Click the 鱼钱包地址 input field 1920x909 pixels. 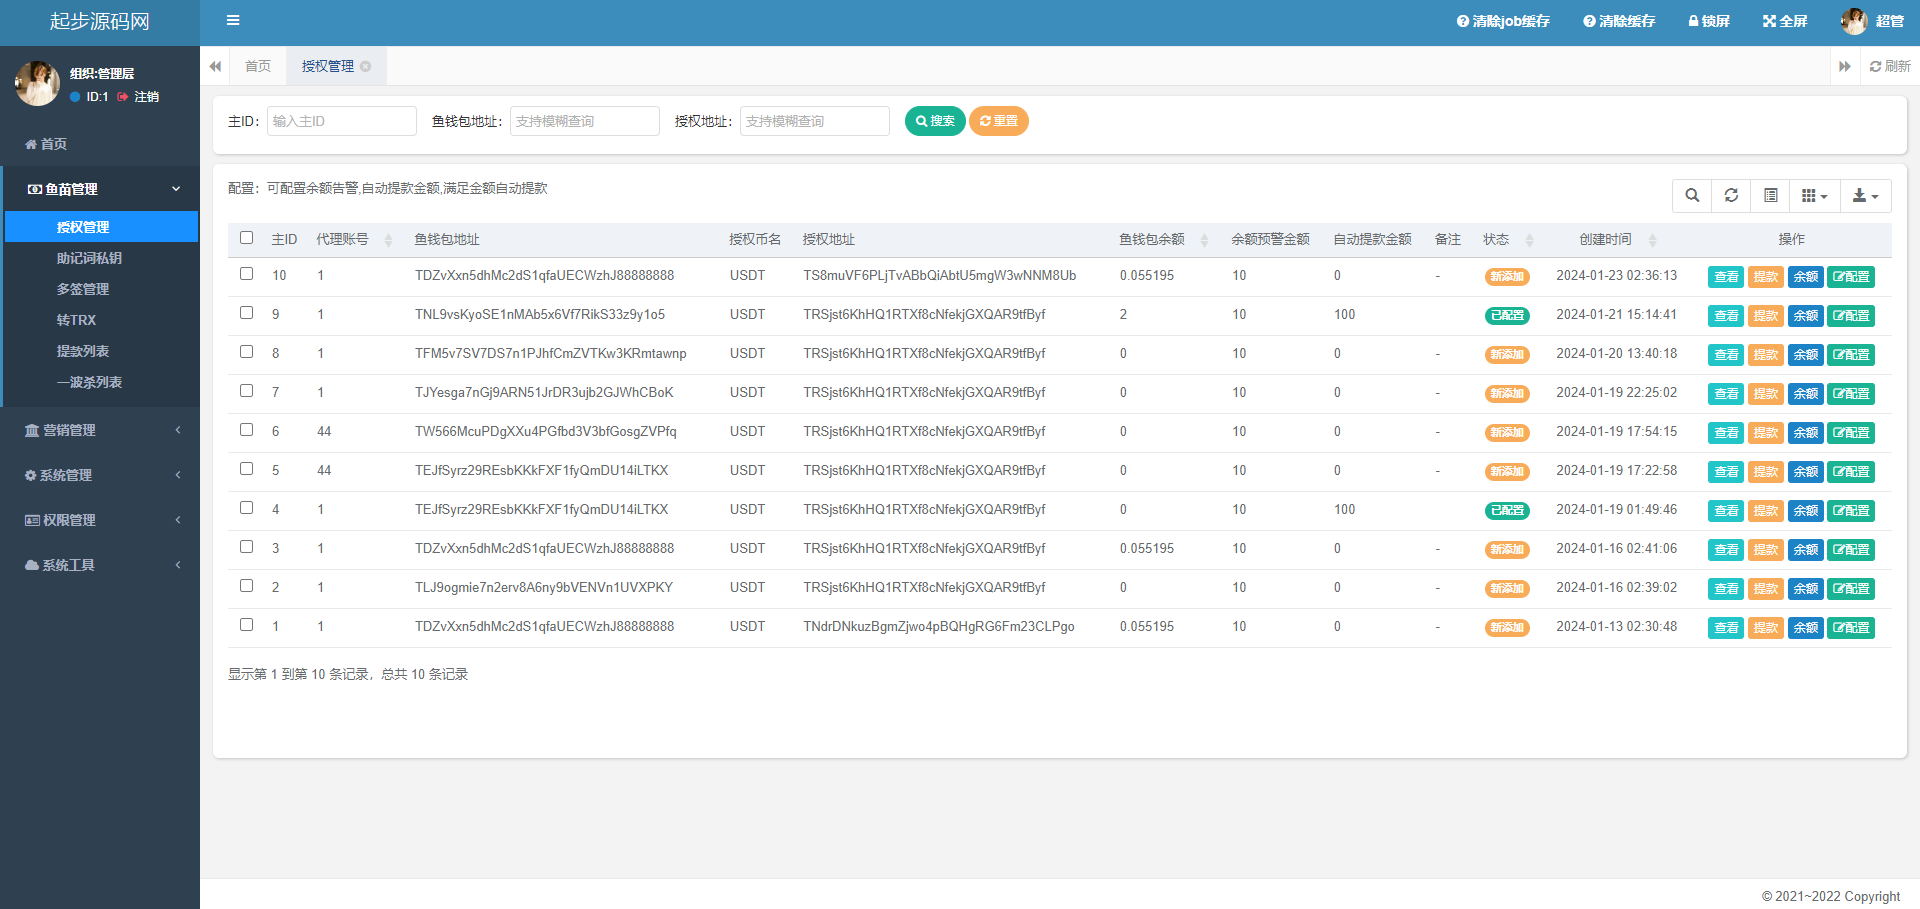point(584,121)
